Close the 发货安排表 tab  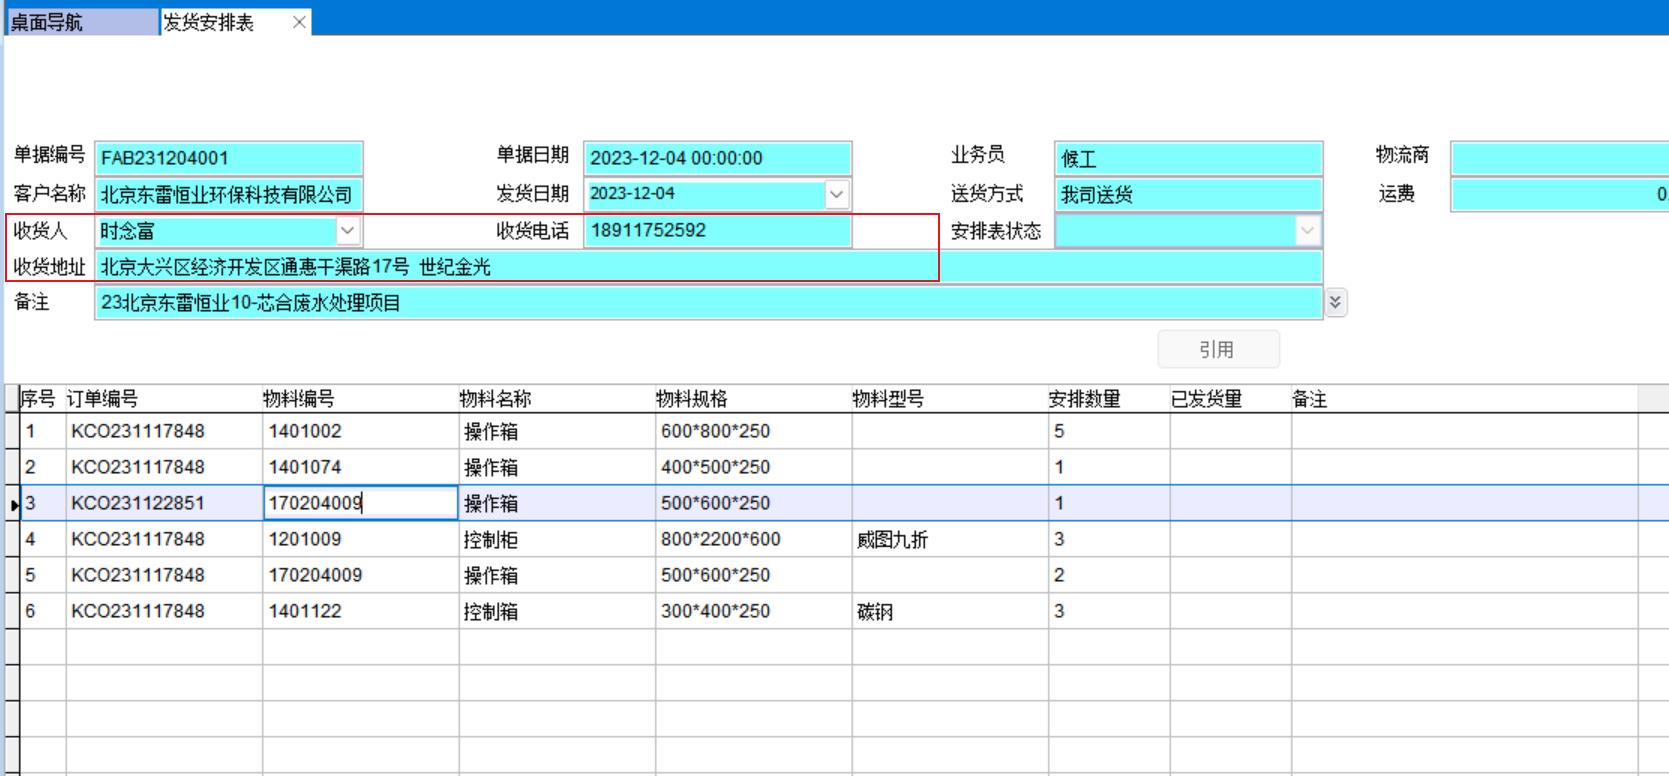point(299,22)
